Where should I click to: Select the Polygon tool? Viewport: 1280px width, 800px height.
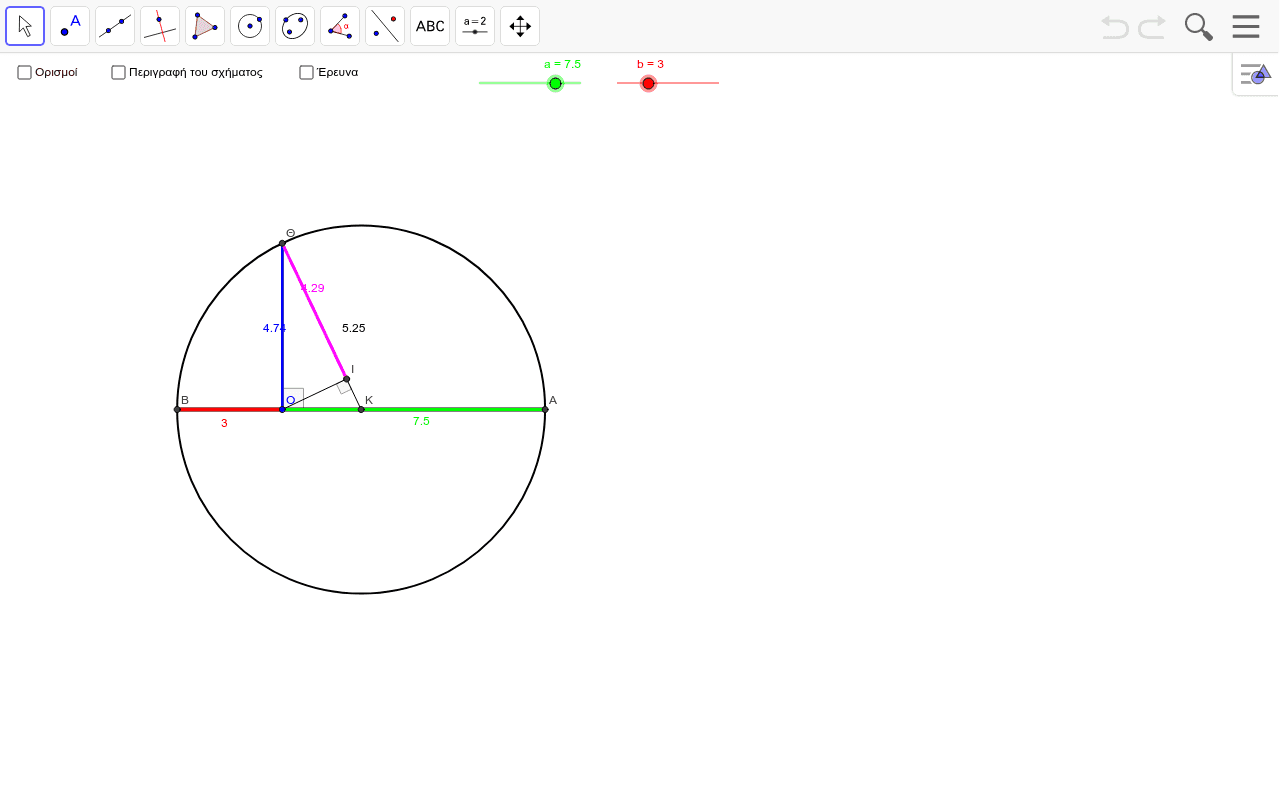click(x=205, y=26)
